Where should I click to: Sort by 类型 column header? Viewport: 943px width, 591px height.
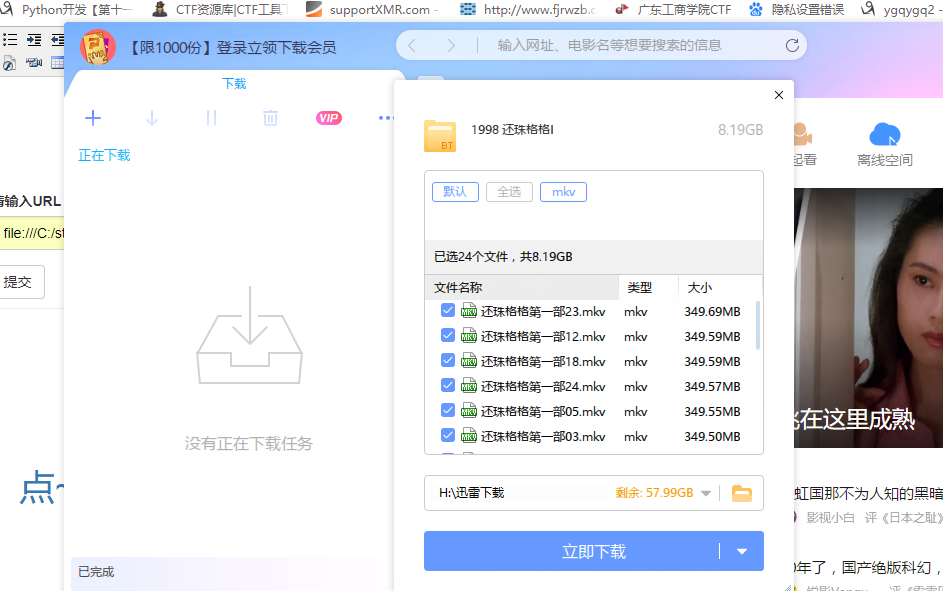(x=649, y=287)
